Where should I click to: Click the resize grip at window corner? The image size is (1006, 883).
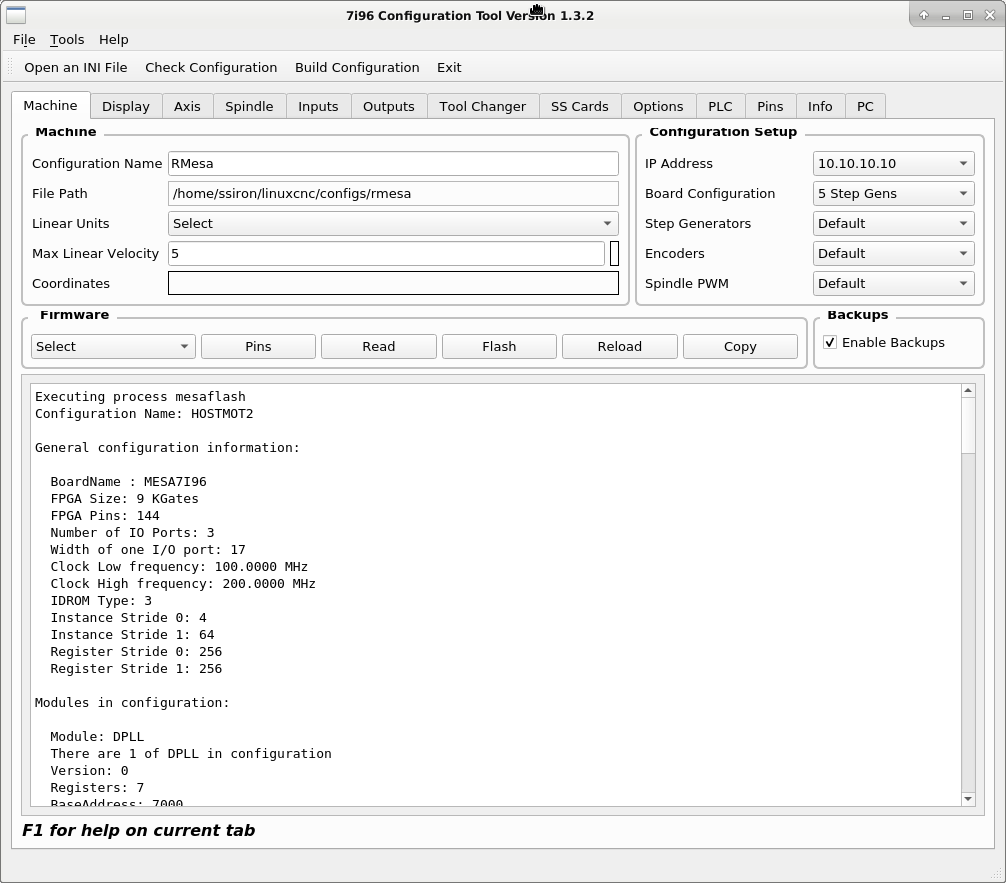point(998,875)
